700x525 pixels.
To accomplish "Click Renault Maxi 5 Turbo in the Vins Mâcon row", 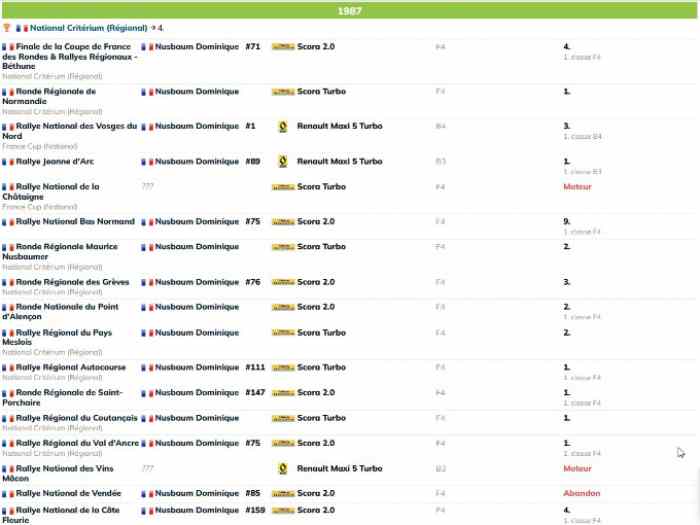I will click(340, 469).
